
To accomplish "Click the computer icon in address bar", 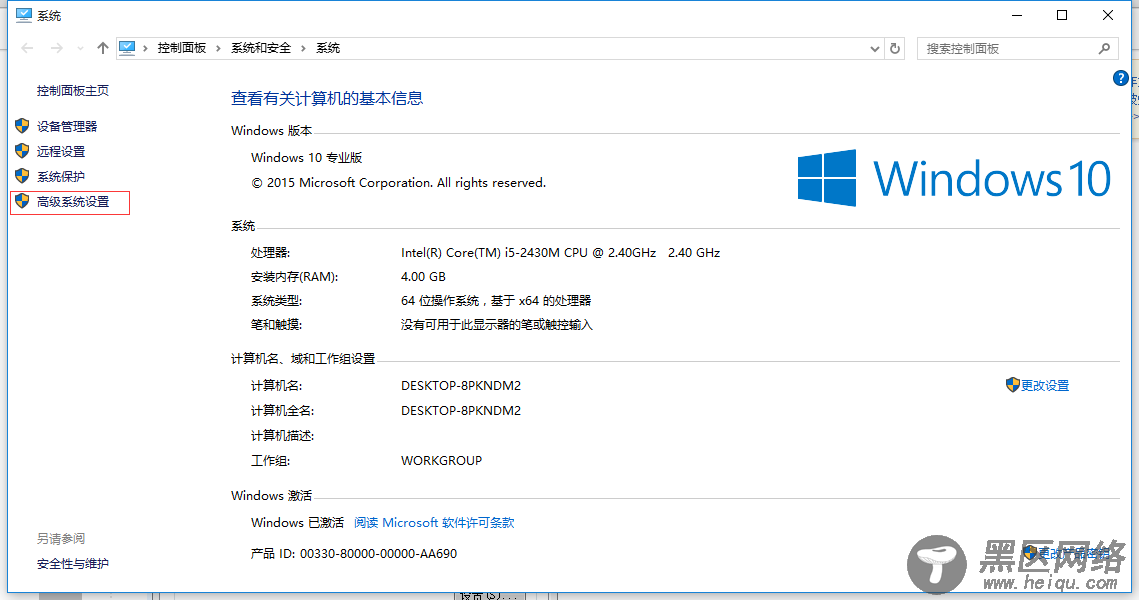I will tap(127, 48).
